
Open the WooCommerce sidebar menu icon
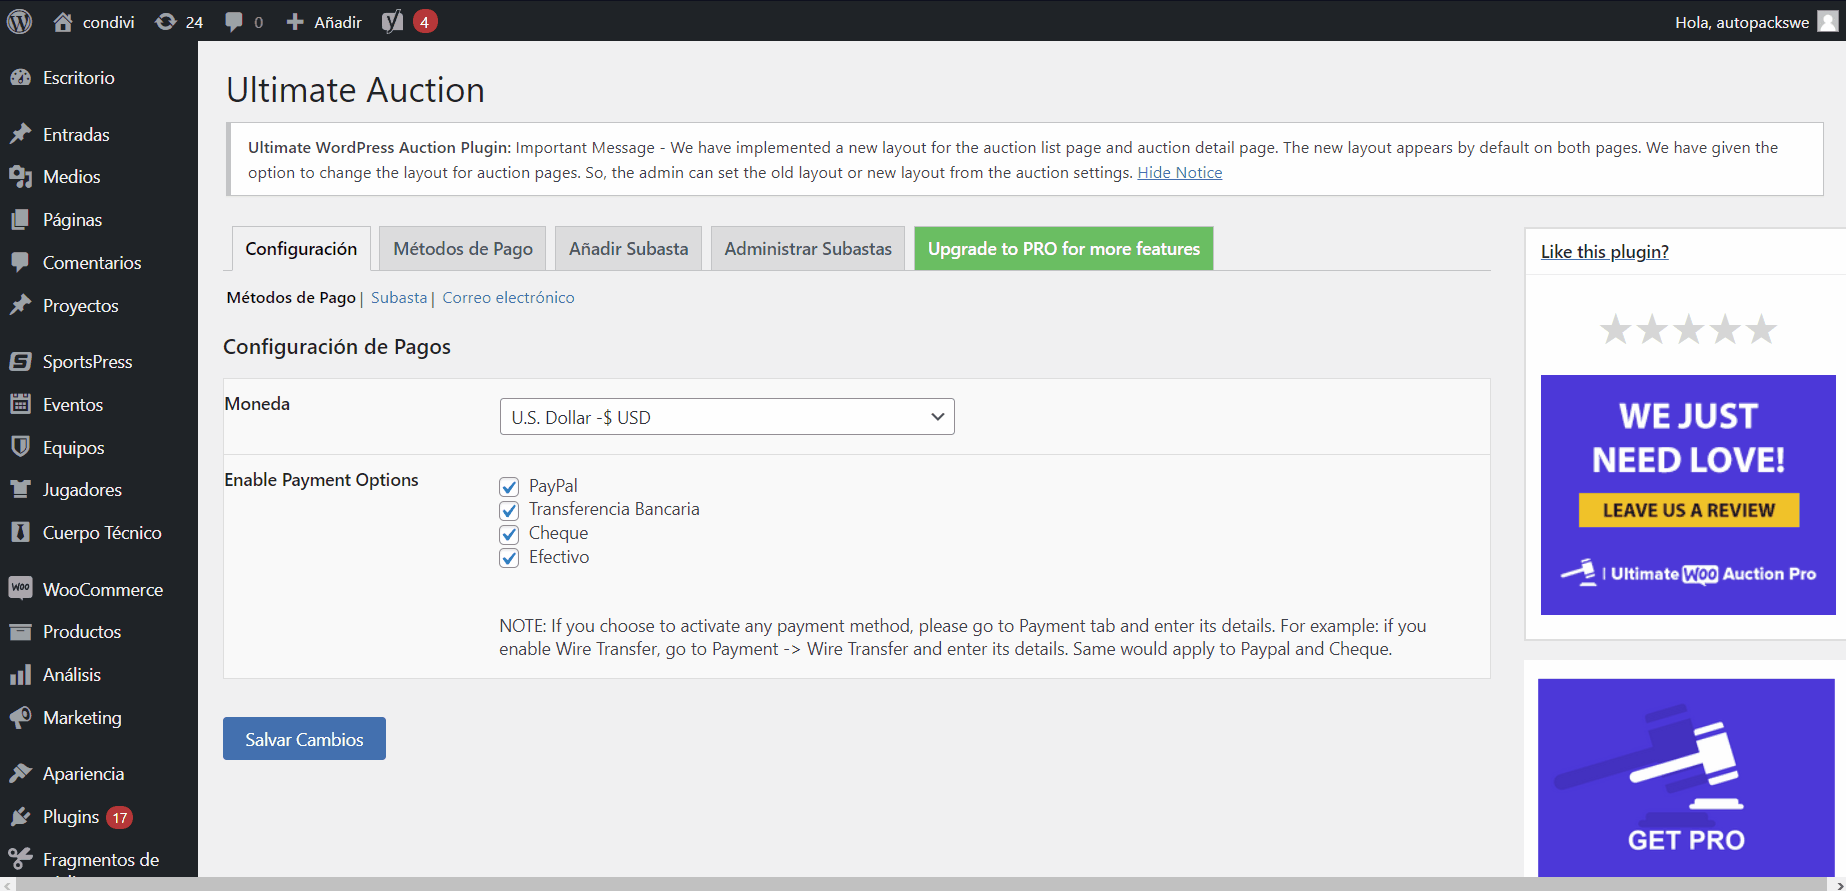(20, 589)
